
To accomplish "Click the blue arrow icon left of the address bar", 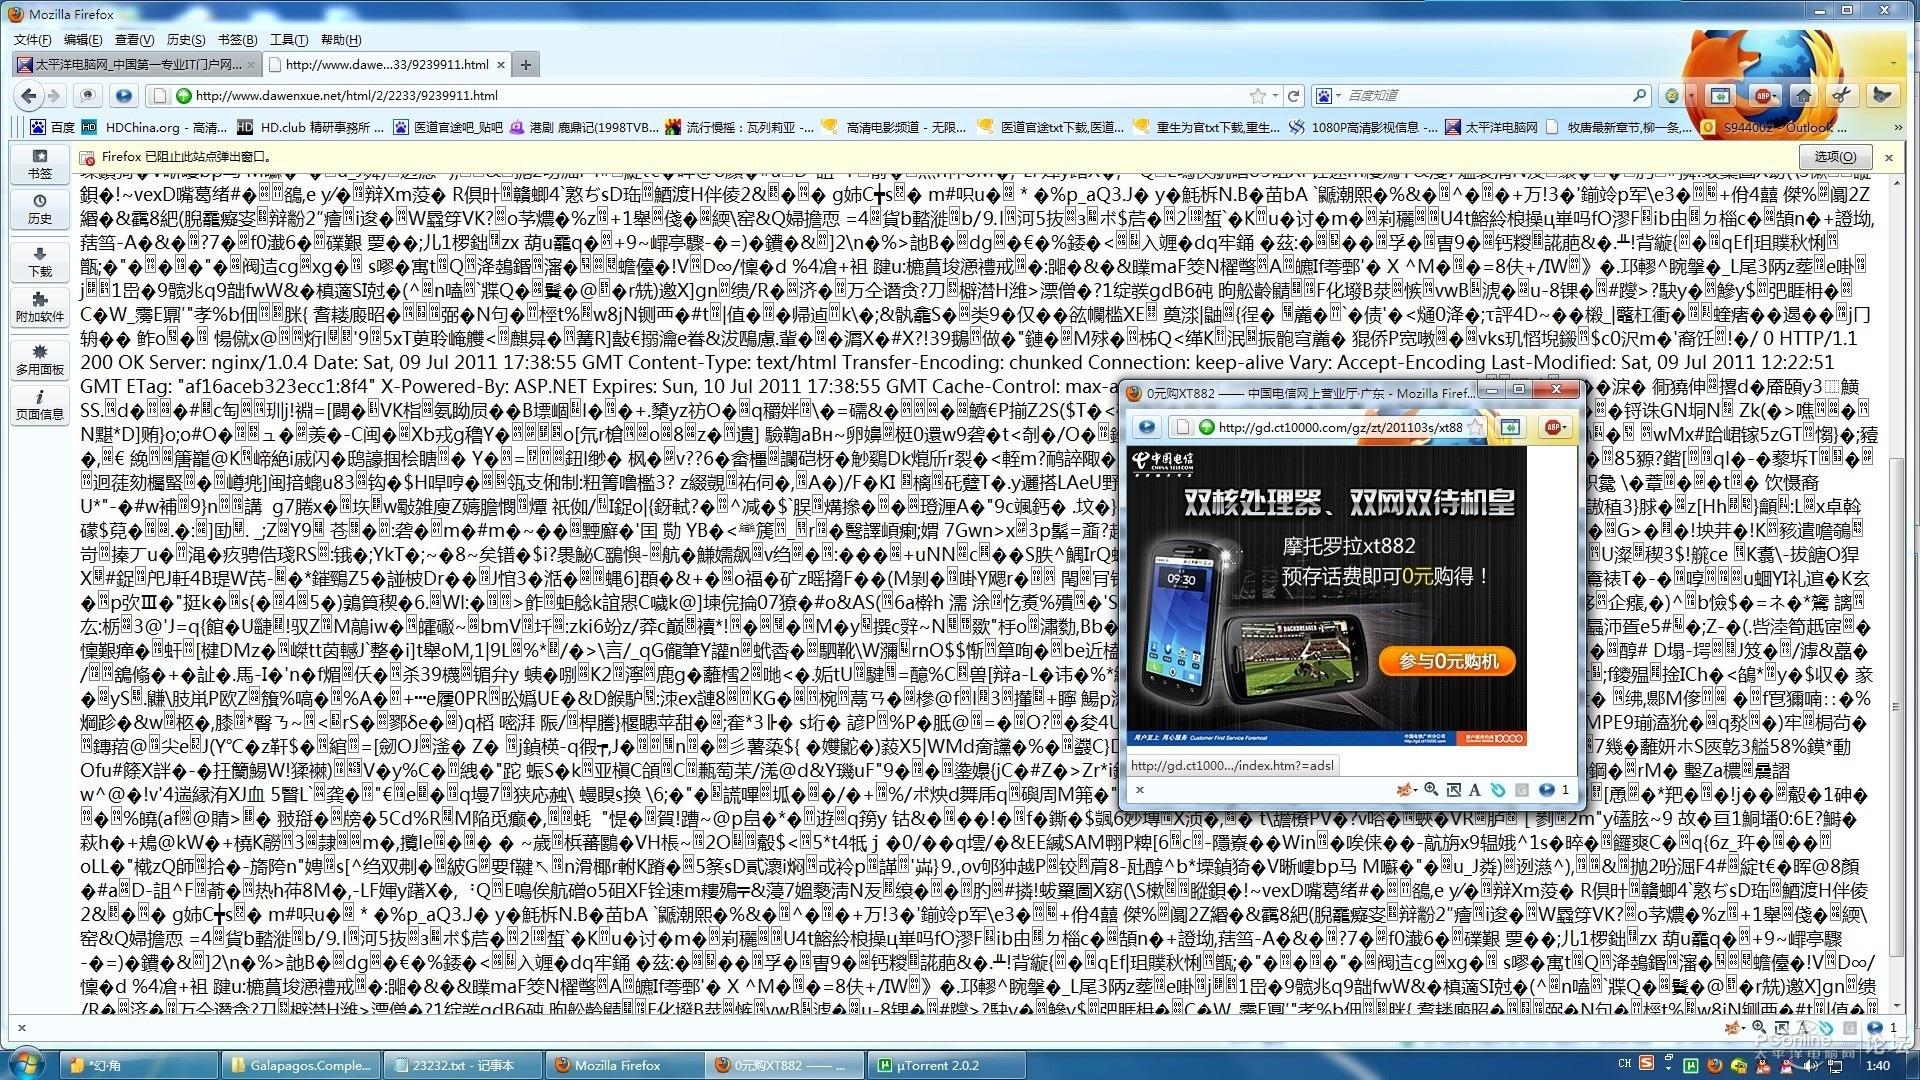I will [124, 96].
